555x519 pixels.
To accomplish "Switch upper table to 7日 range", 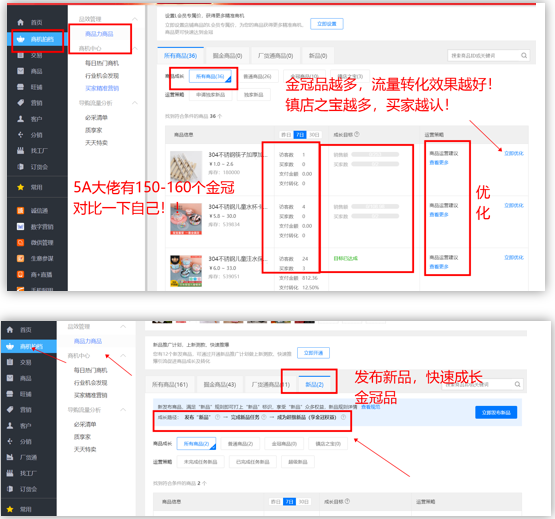I will pyautogui.click(x=300, y=135).
